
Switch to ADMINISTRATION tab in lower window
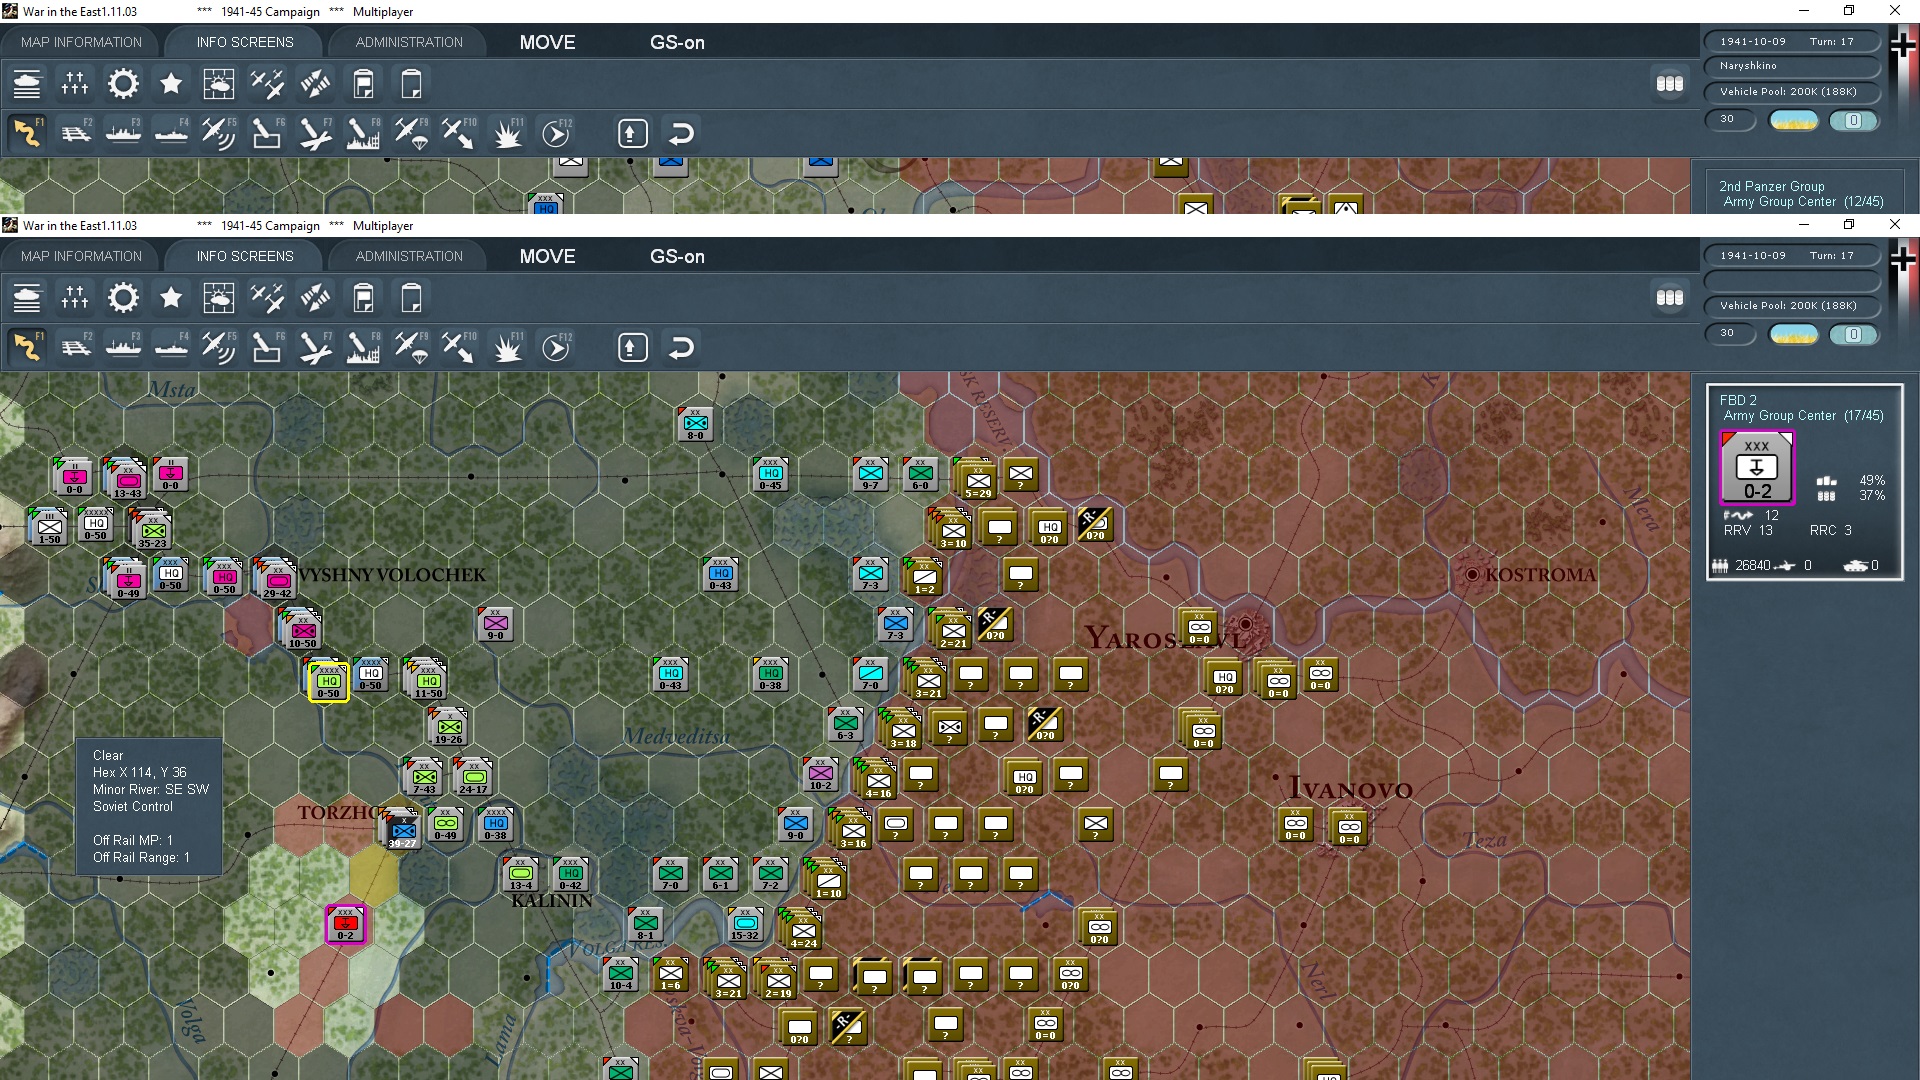point(409,257)
